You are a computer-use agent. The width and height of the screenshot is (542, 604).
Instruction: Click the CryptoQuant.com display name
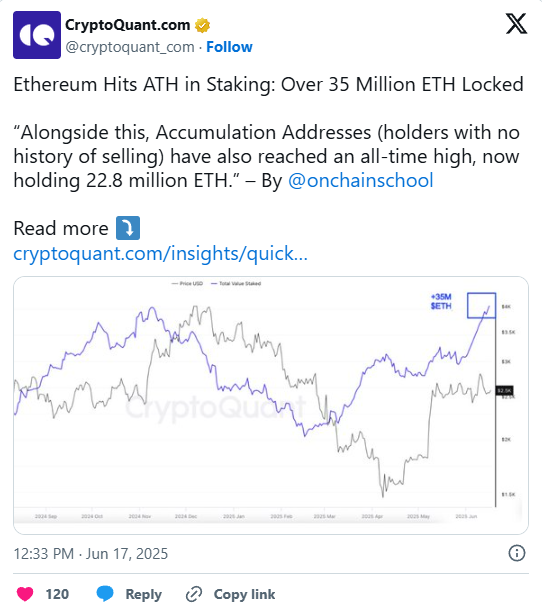tap(128, 25)
